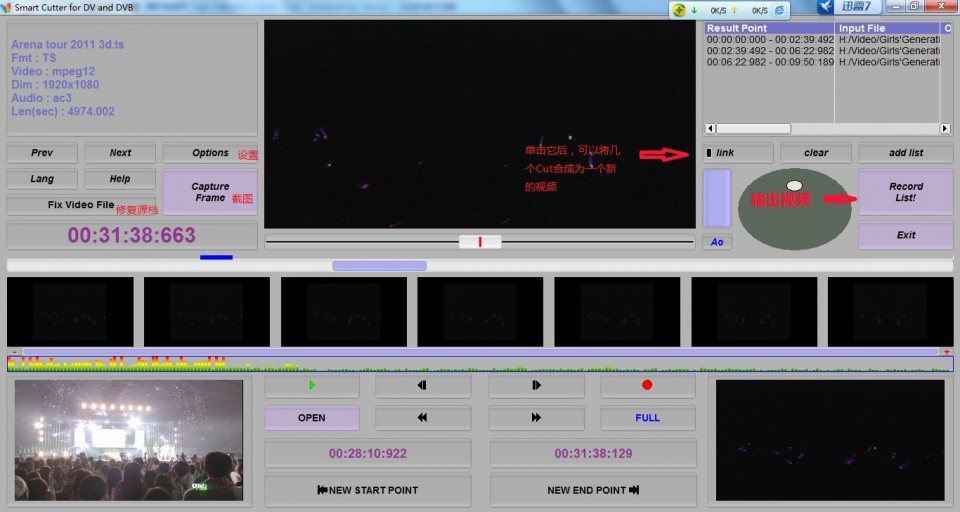960x512 pixels.
Task: Open a video file with OPEN button
Action: 312,418
